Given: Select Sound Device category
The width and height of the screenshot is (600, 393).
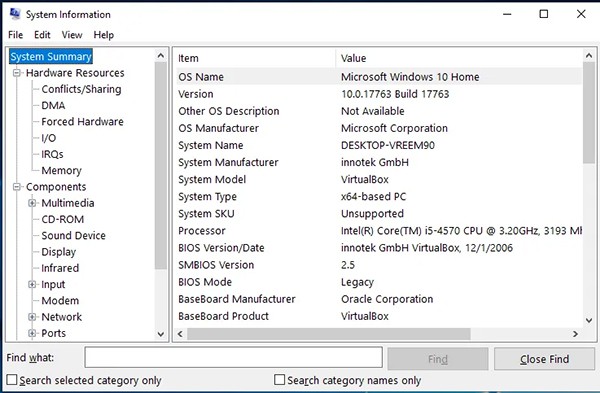Looking at the screenshot, I should pyautogui.click(x=73, y=235).
